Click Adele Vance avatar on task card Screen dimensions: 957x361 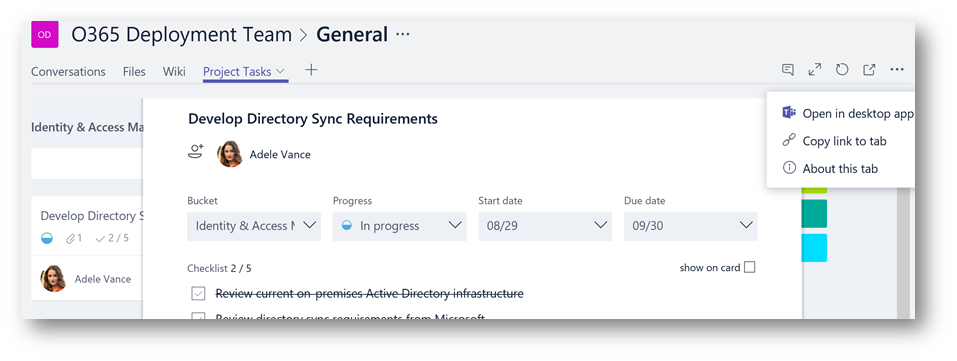coord(53,279)
